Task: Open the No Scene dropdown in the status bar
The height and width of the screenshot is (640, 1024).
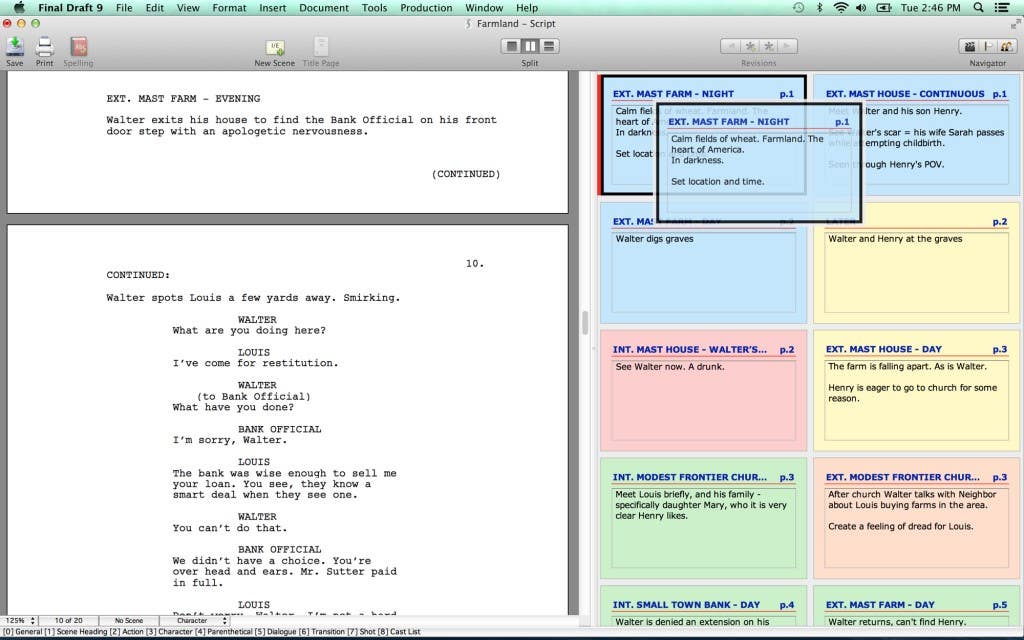Action: point(128,621)
